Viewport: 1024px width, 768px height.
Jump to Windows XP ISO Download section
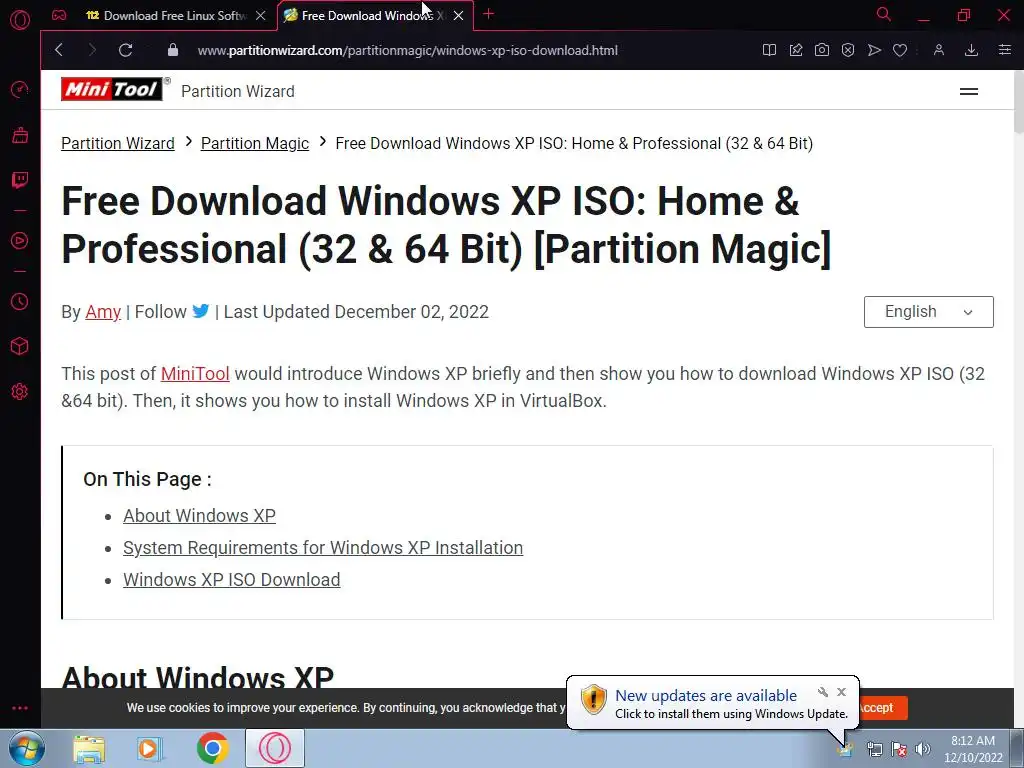231,579
